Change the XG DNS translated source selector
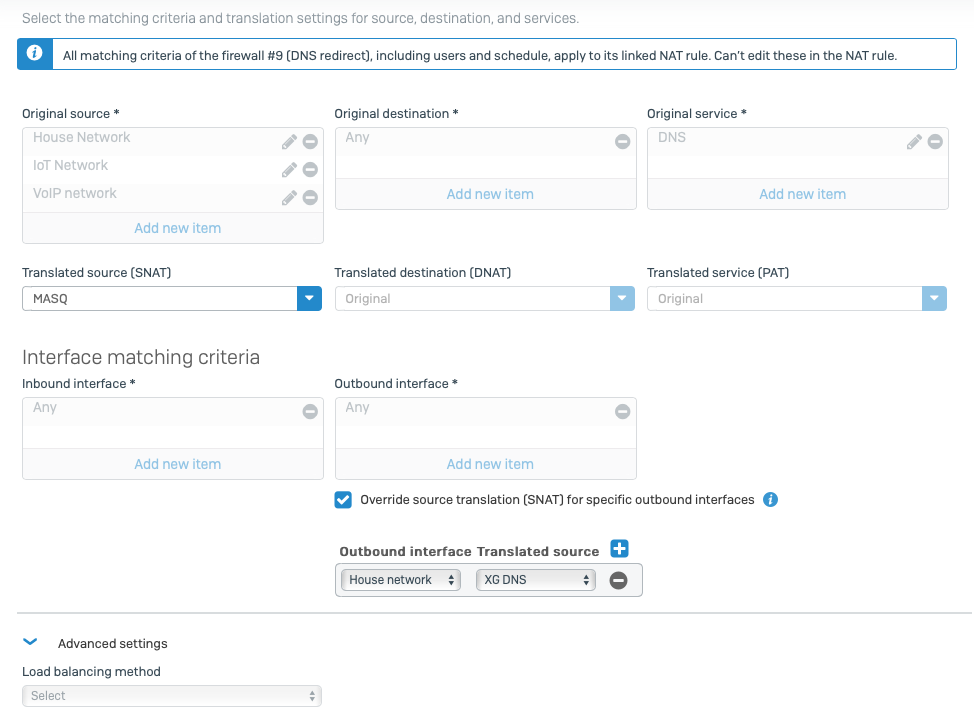The height and width of the screenshot is (718, 974). [535, 580]
